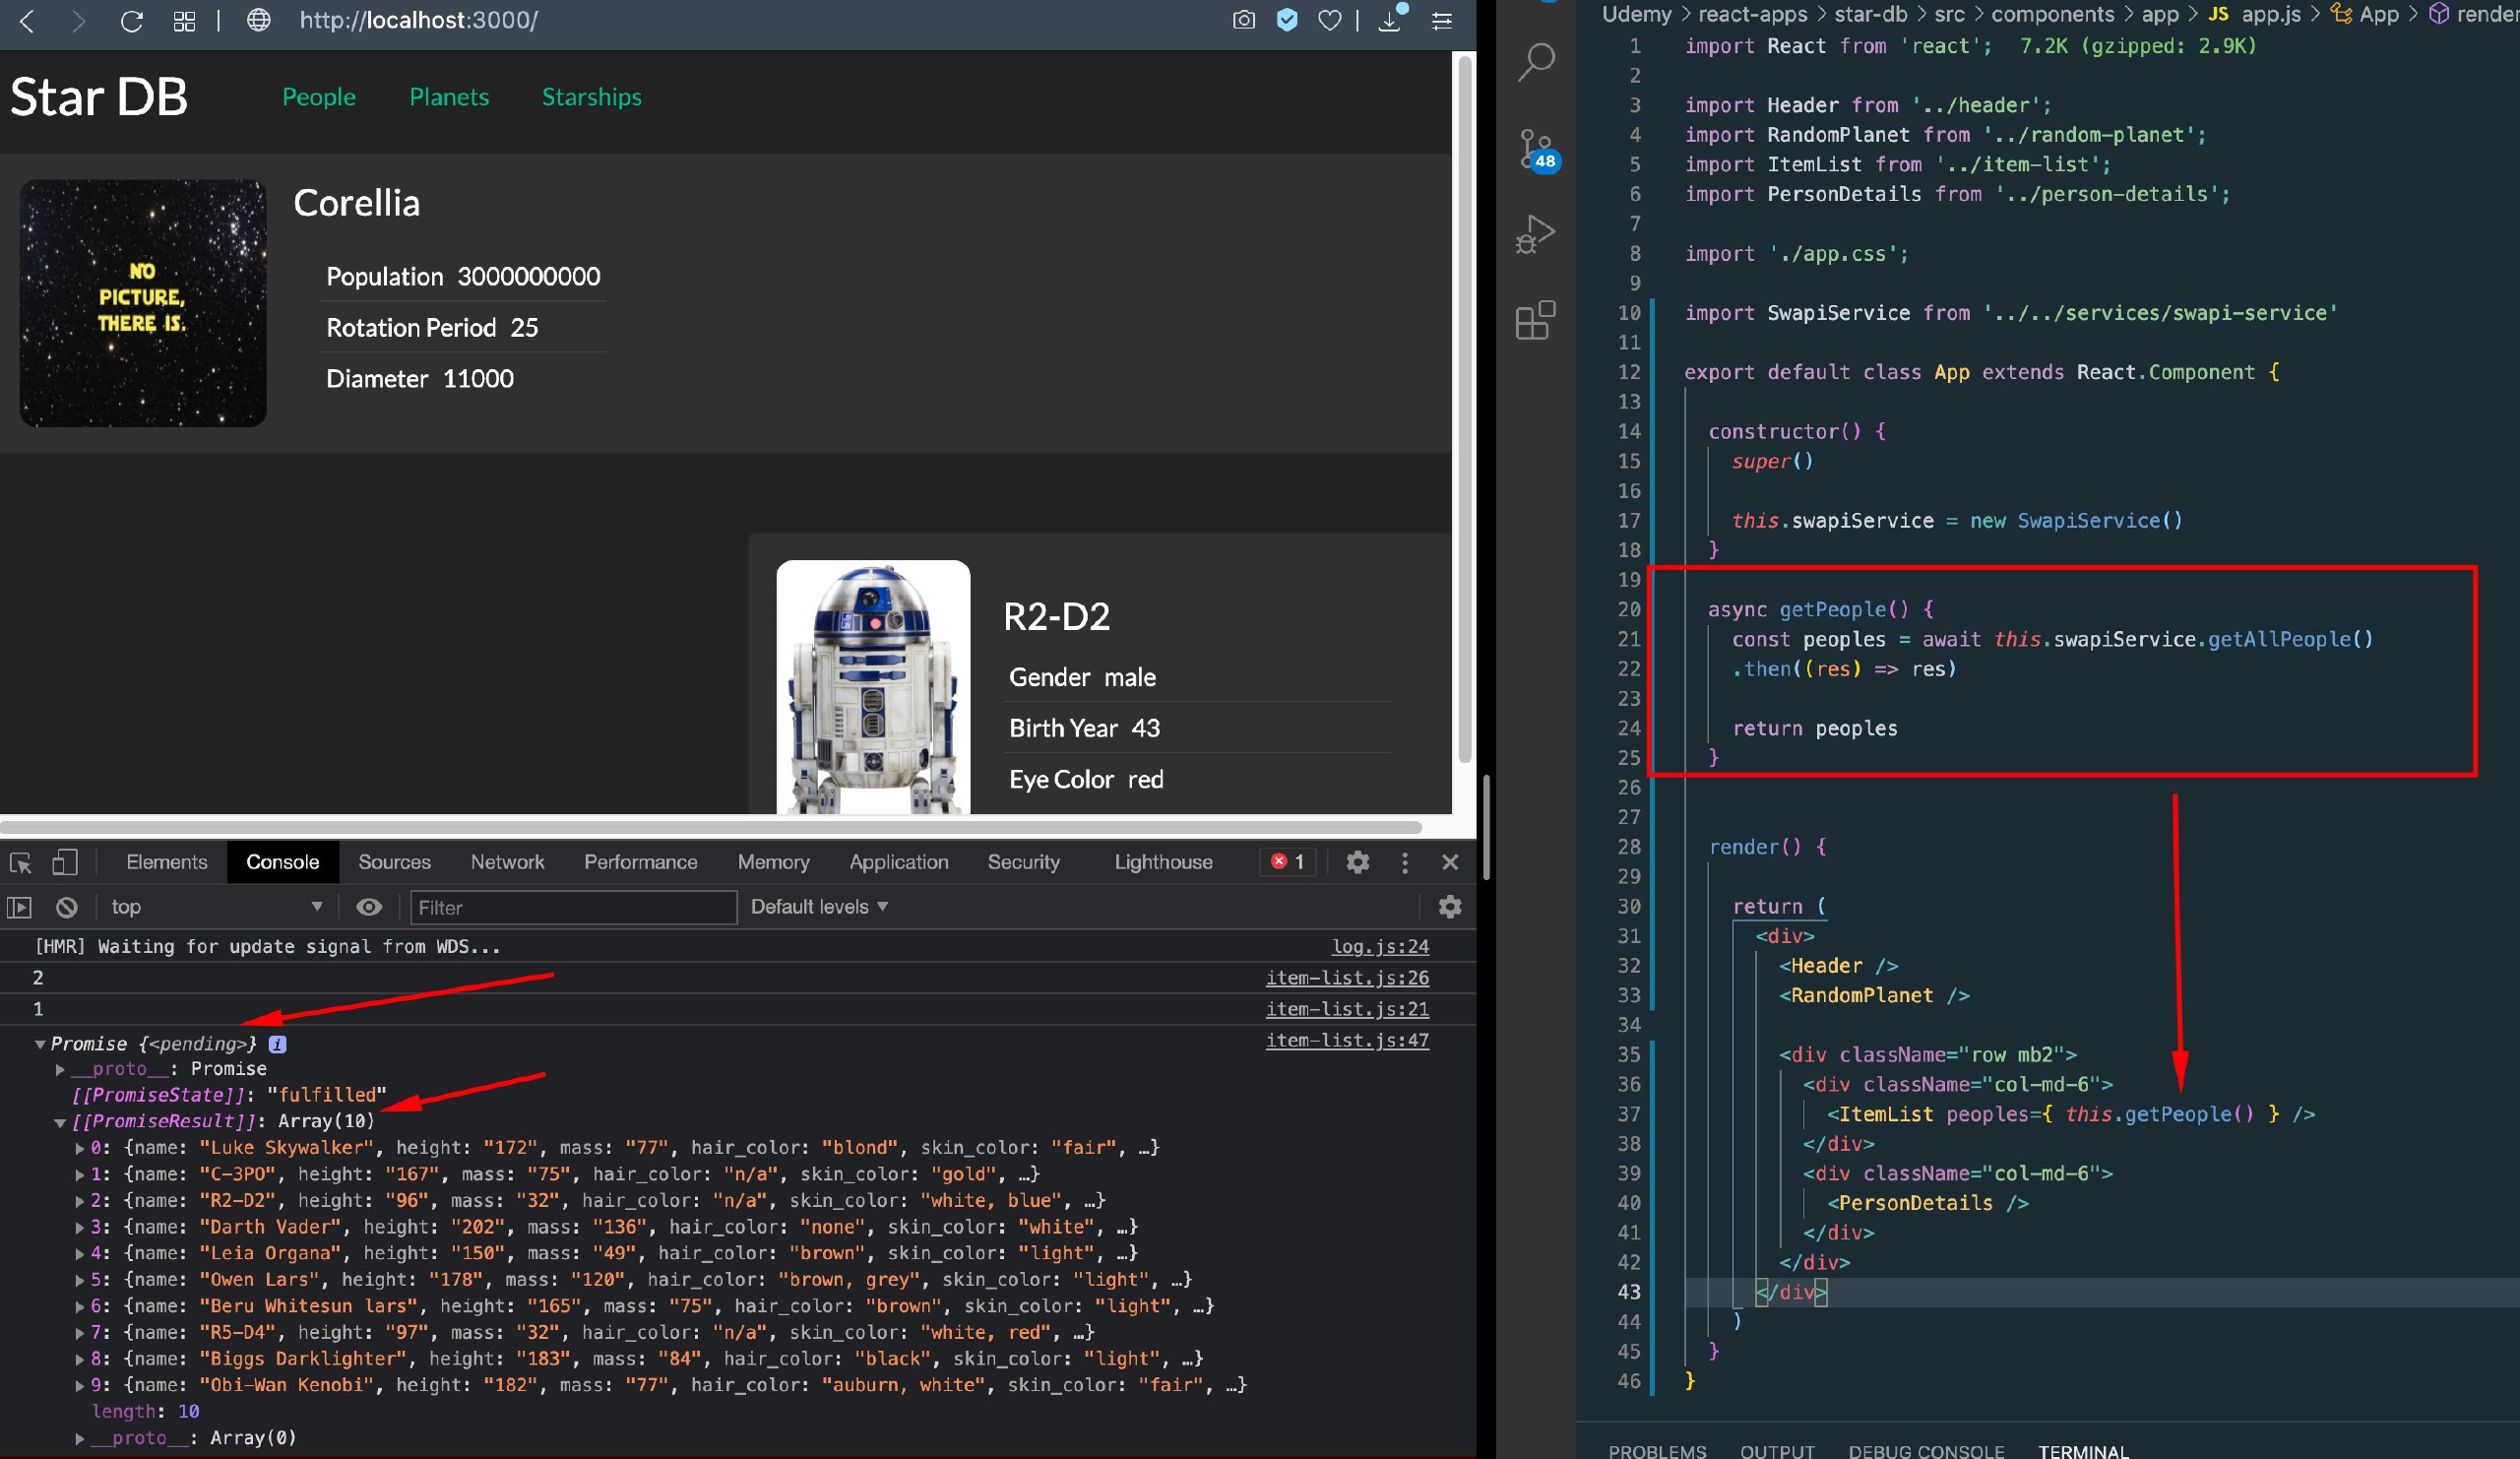Open the VS Code Extensions icon

click(1536, 320)
